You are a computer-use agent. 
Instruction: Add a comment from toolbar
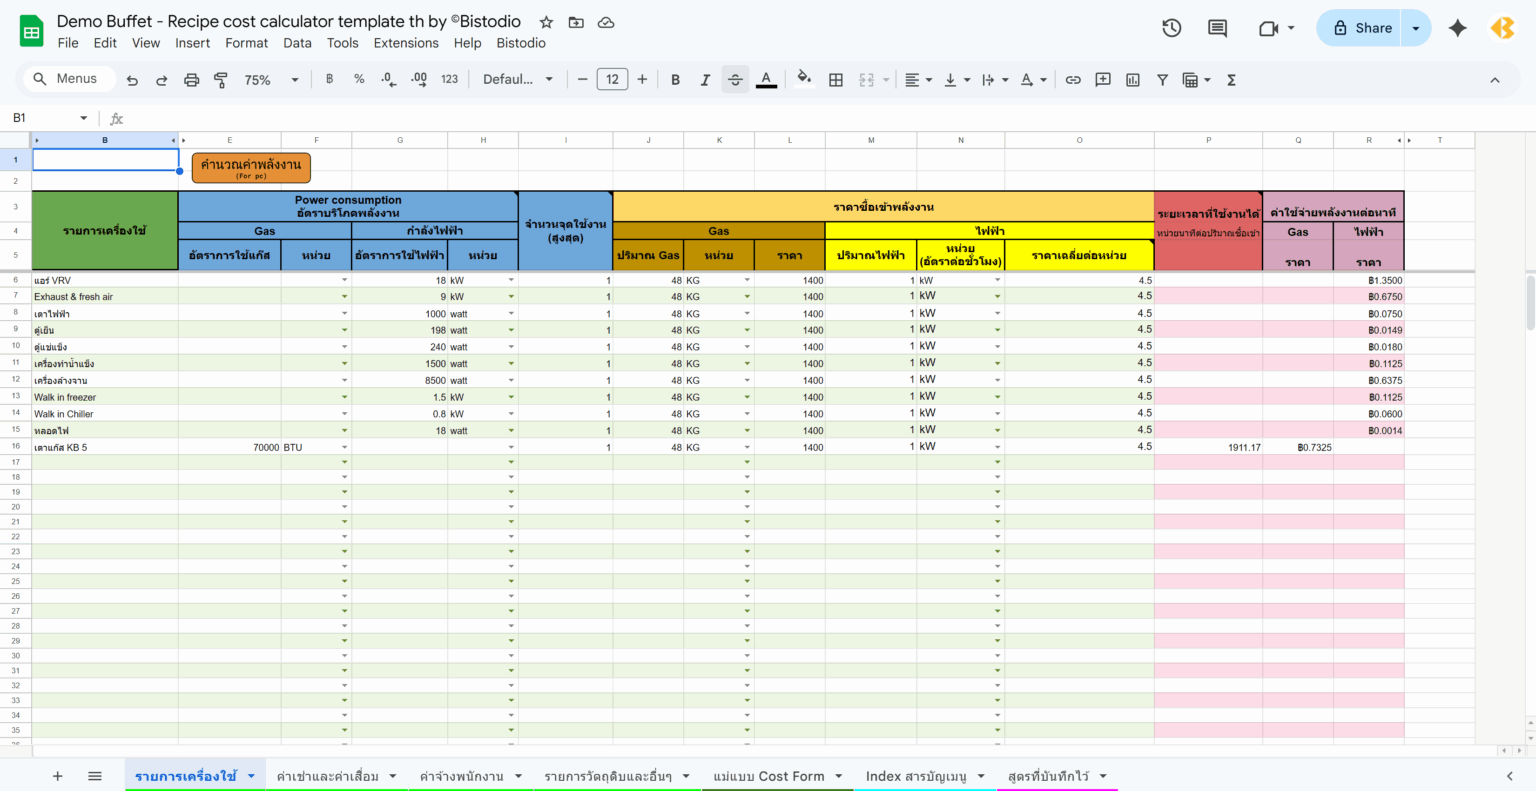[1103, 80]
